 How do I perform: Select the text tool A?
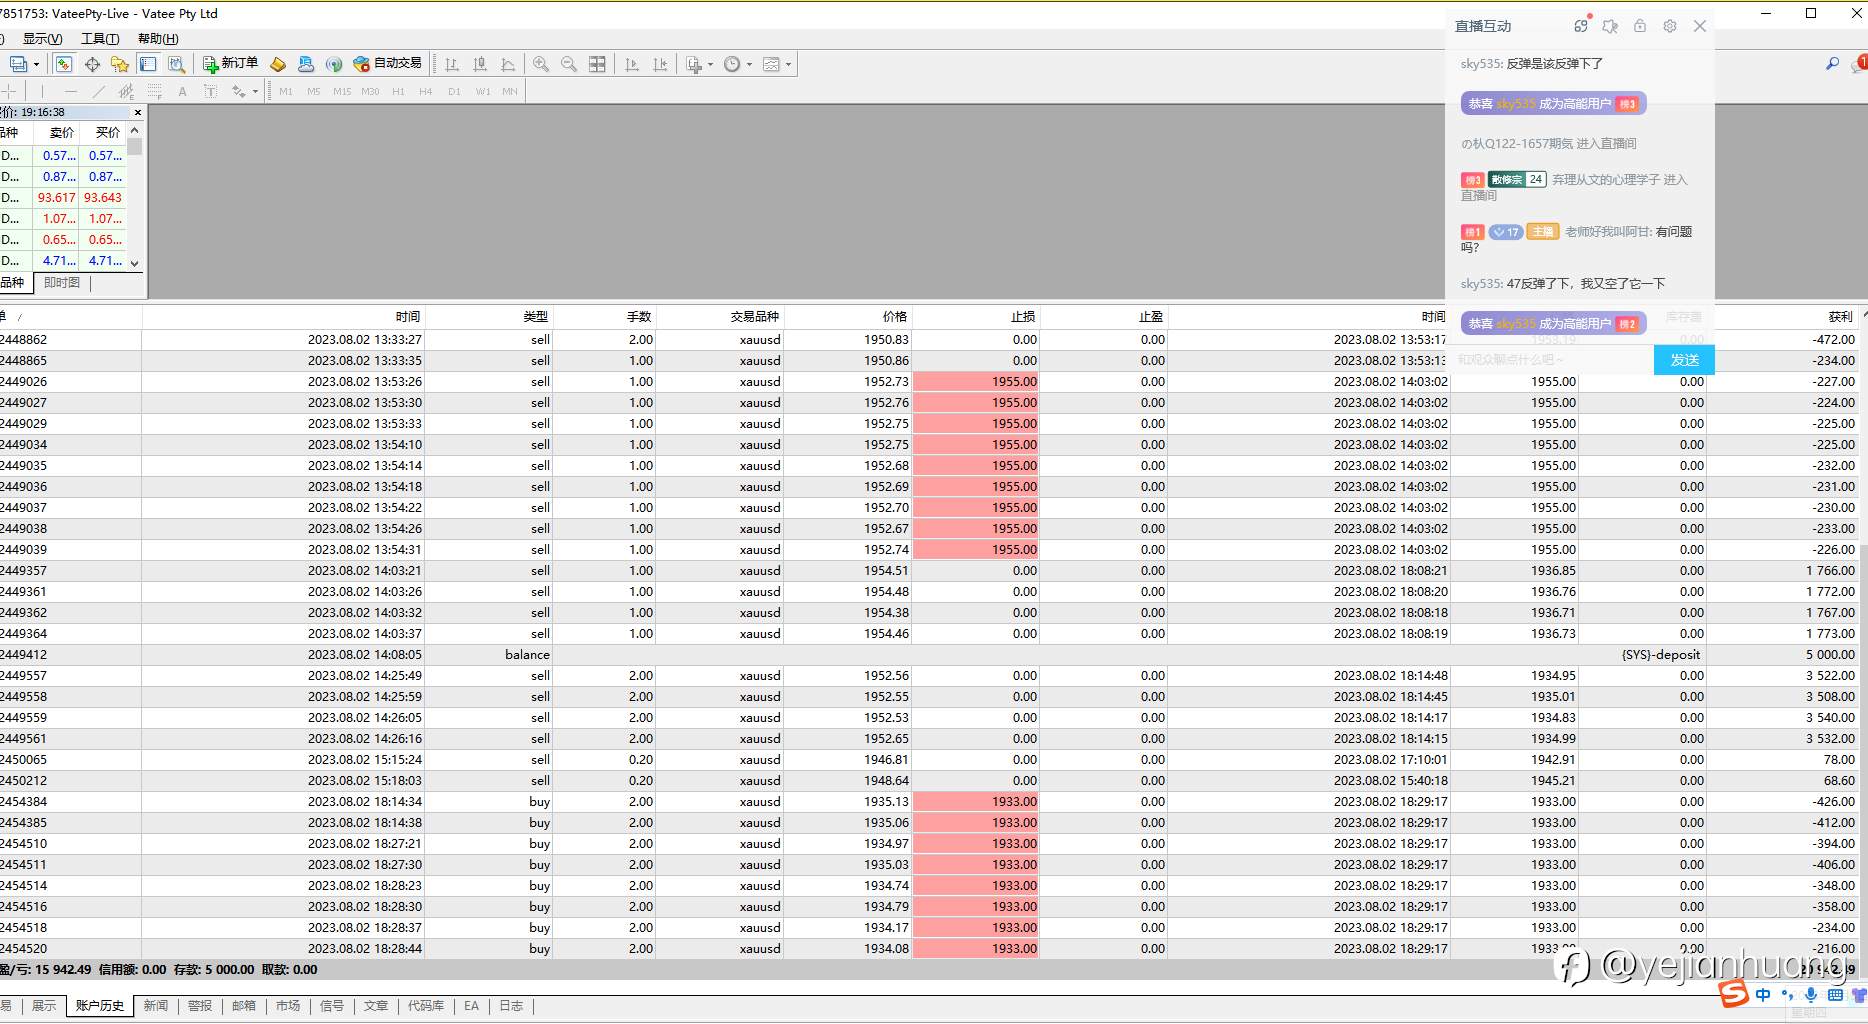[182, 91]
